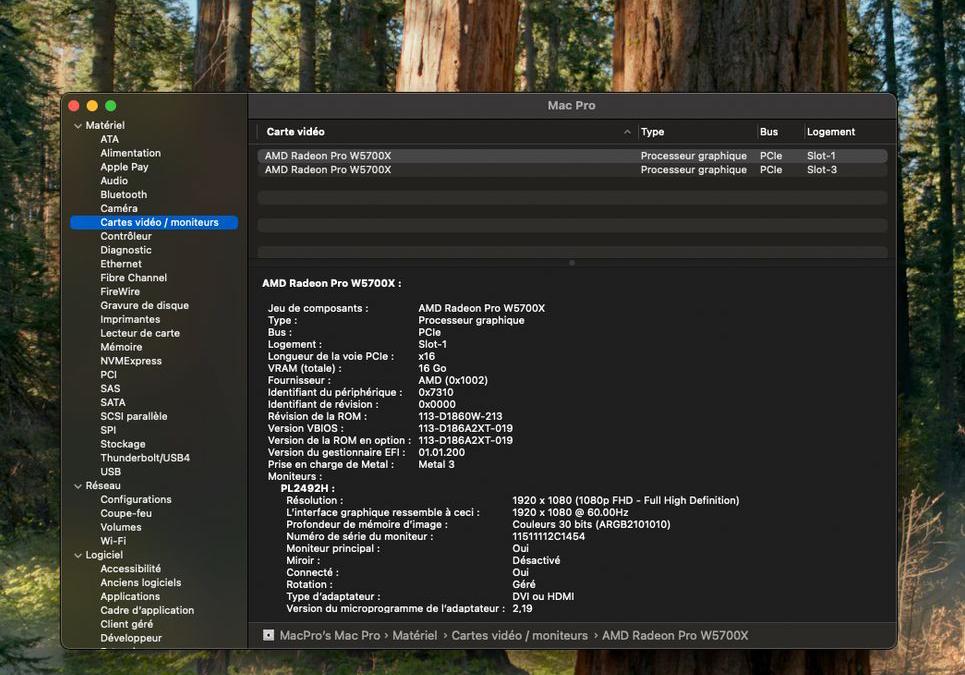This screenshot has height=675, width=965.
Task: Open Anciens logiciels under Logiciel
Action: click(x=141, y=583)
